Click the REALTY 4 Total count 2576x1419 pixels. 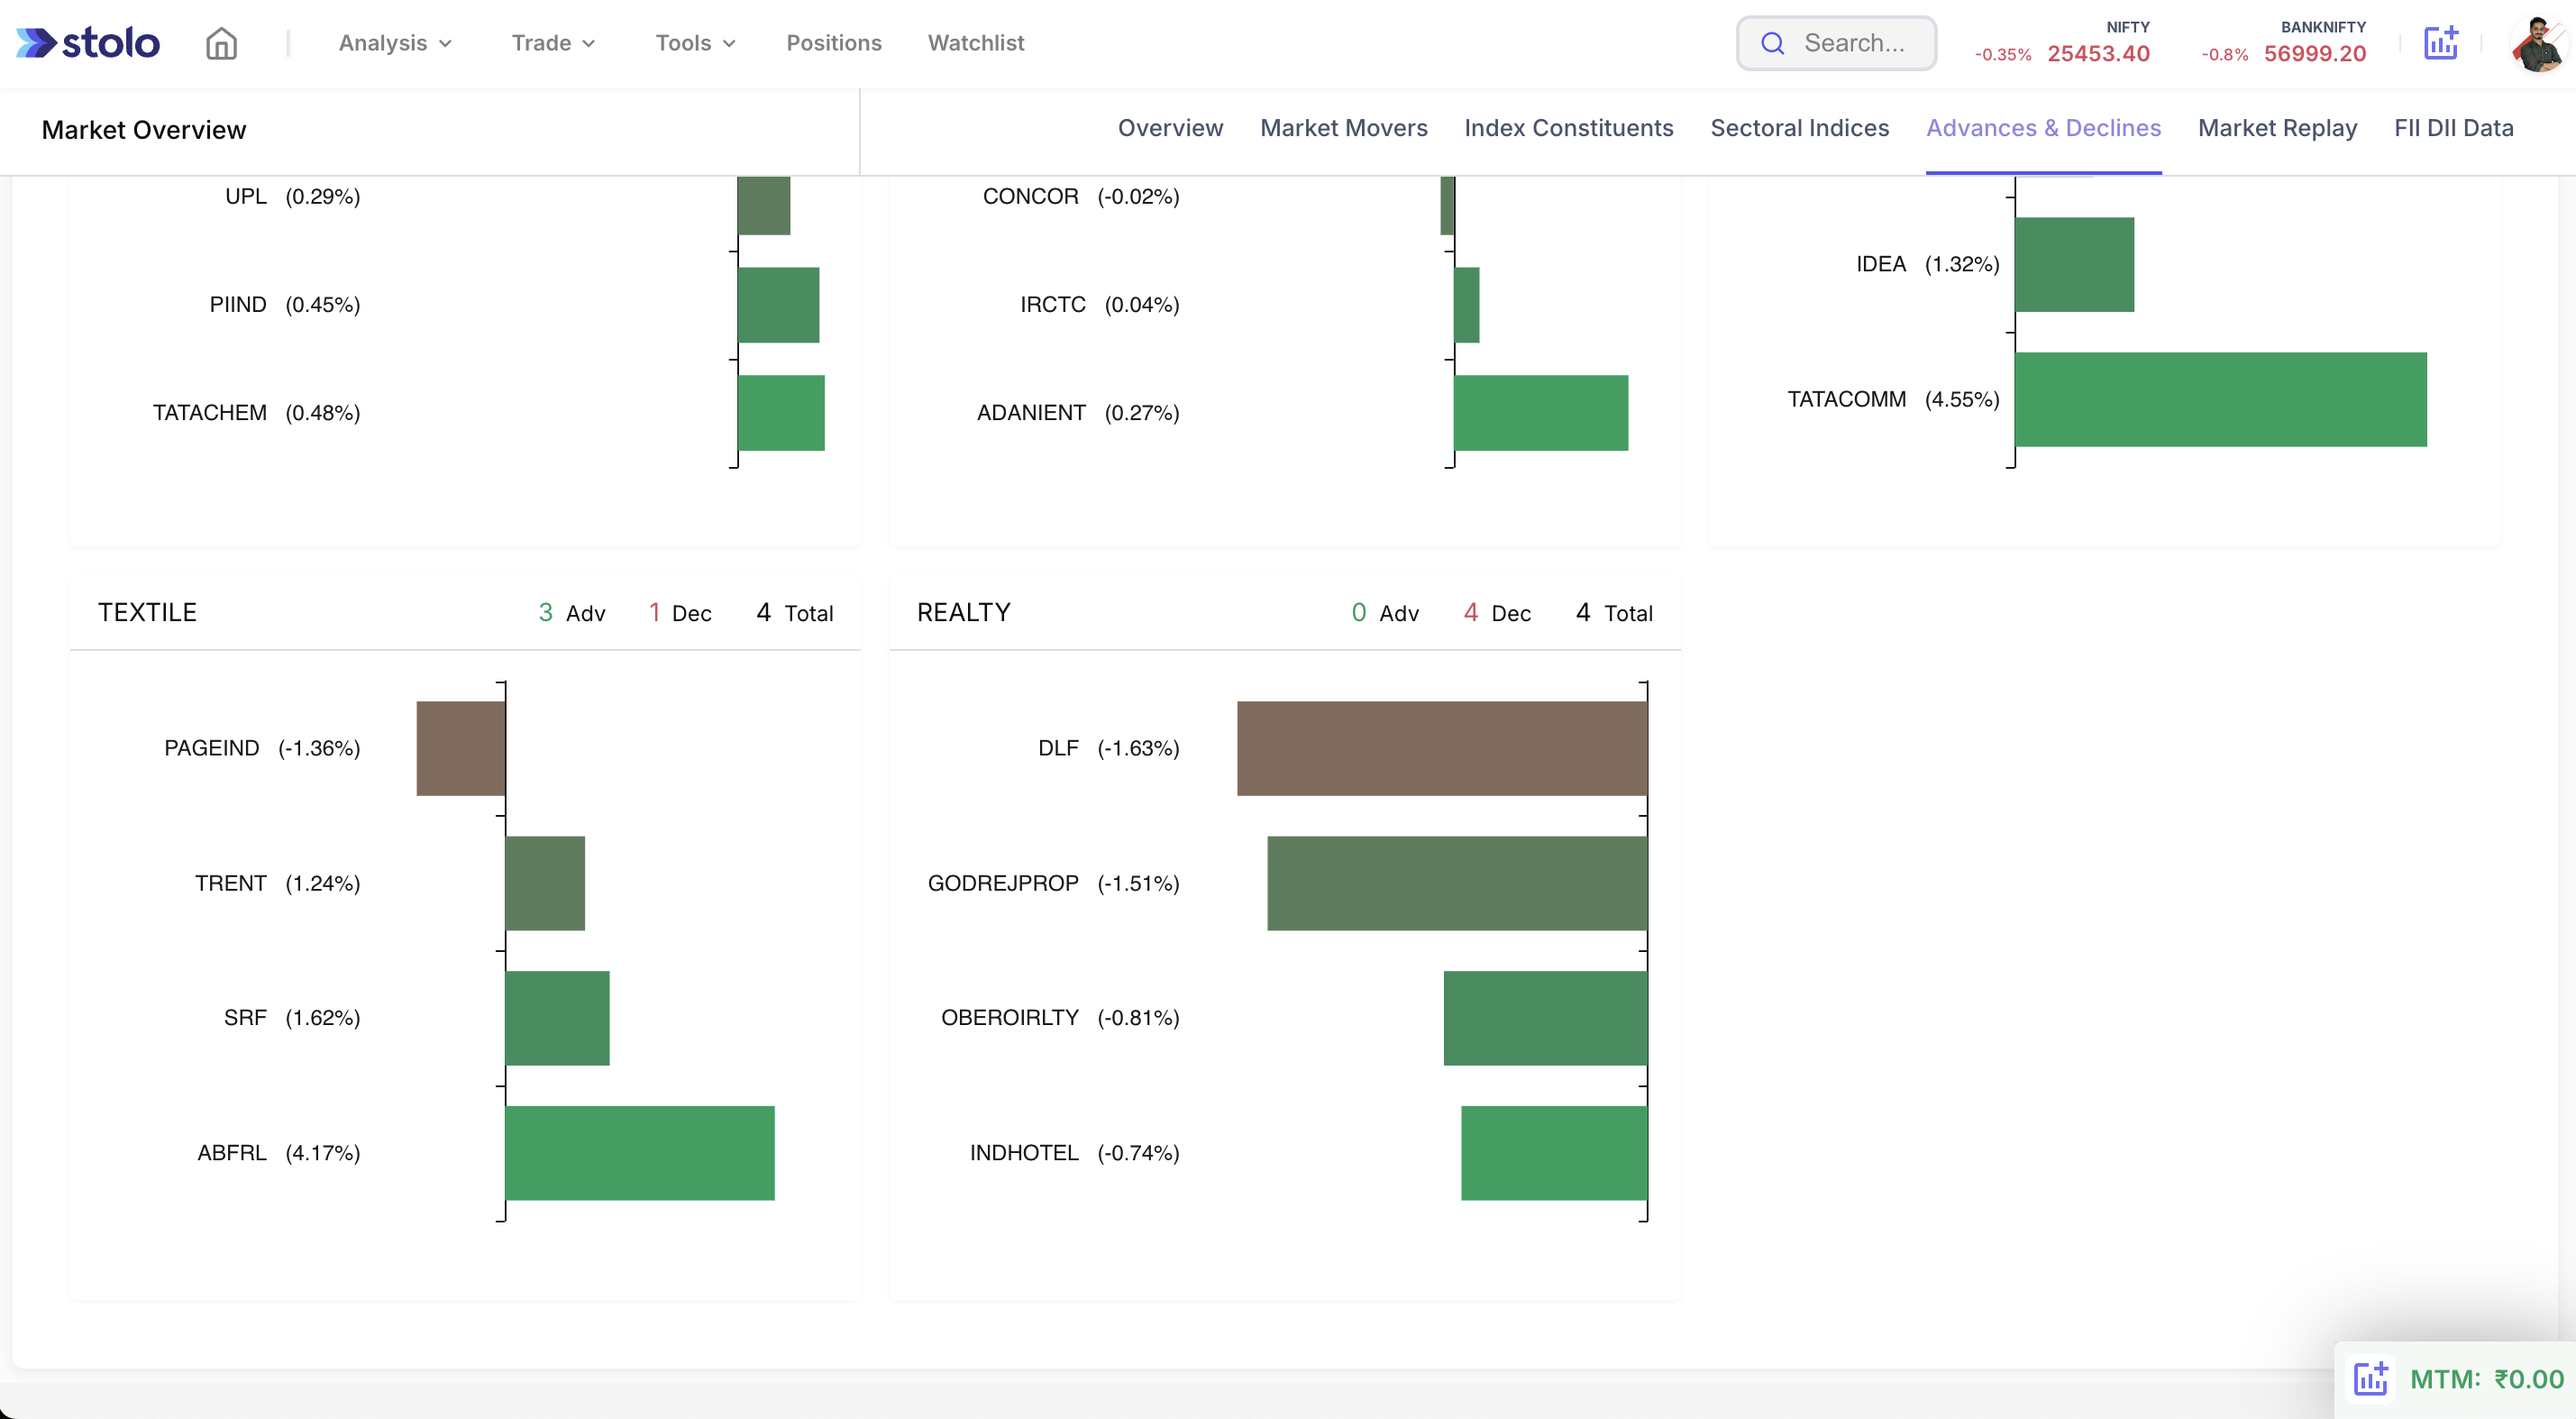[x=1614, y=613]
